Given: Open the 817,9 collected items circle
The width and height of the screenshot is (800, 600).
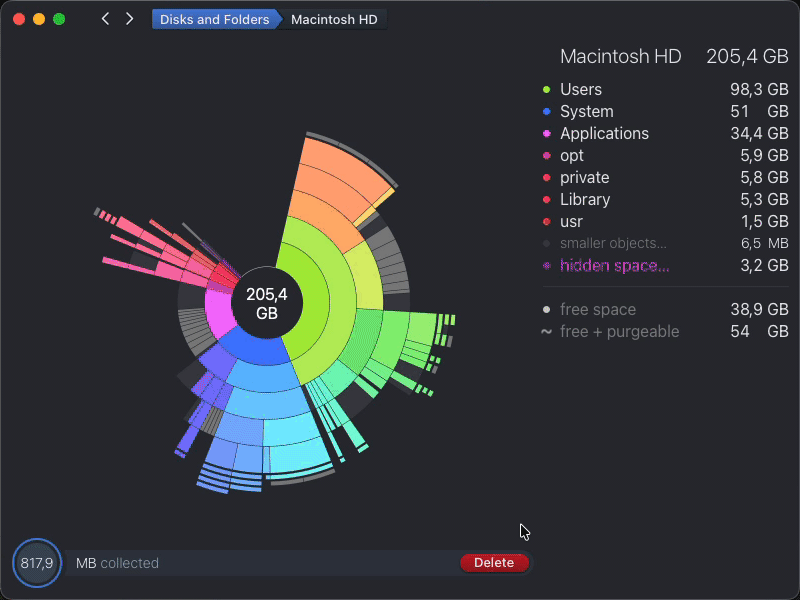Looking at the screenshot, I should [37, 563].
